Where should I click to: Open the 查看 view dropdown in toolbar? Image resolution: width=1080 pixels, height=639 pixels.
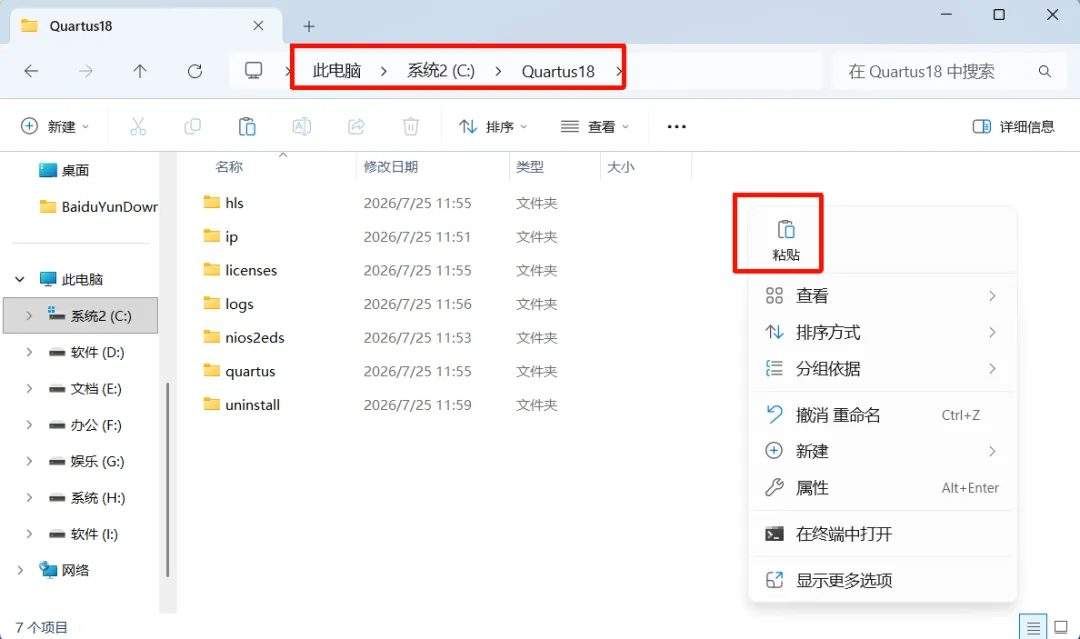(x=595, y=127)
